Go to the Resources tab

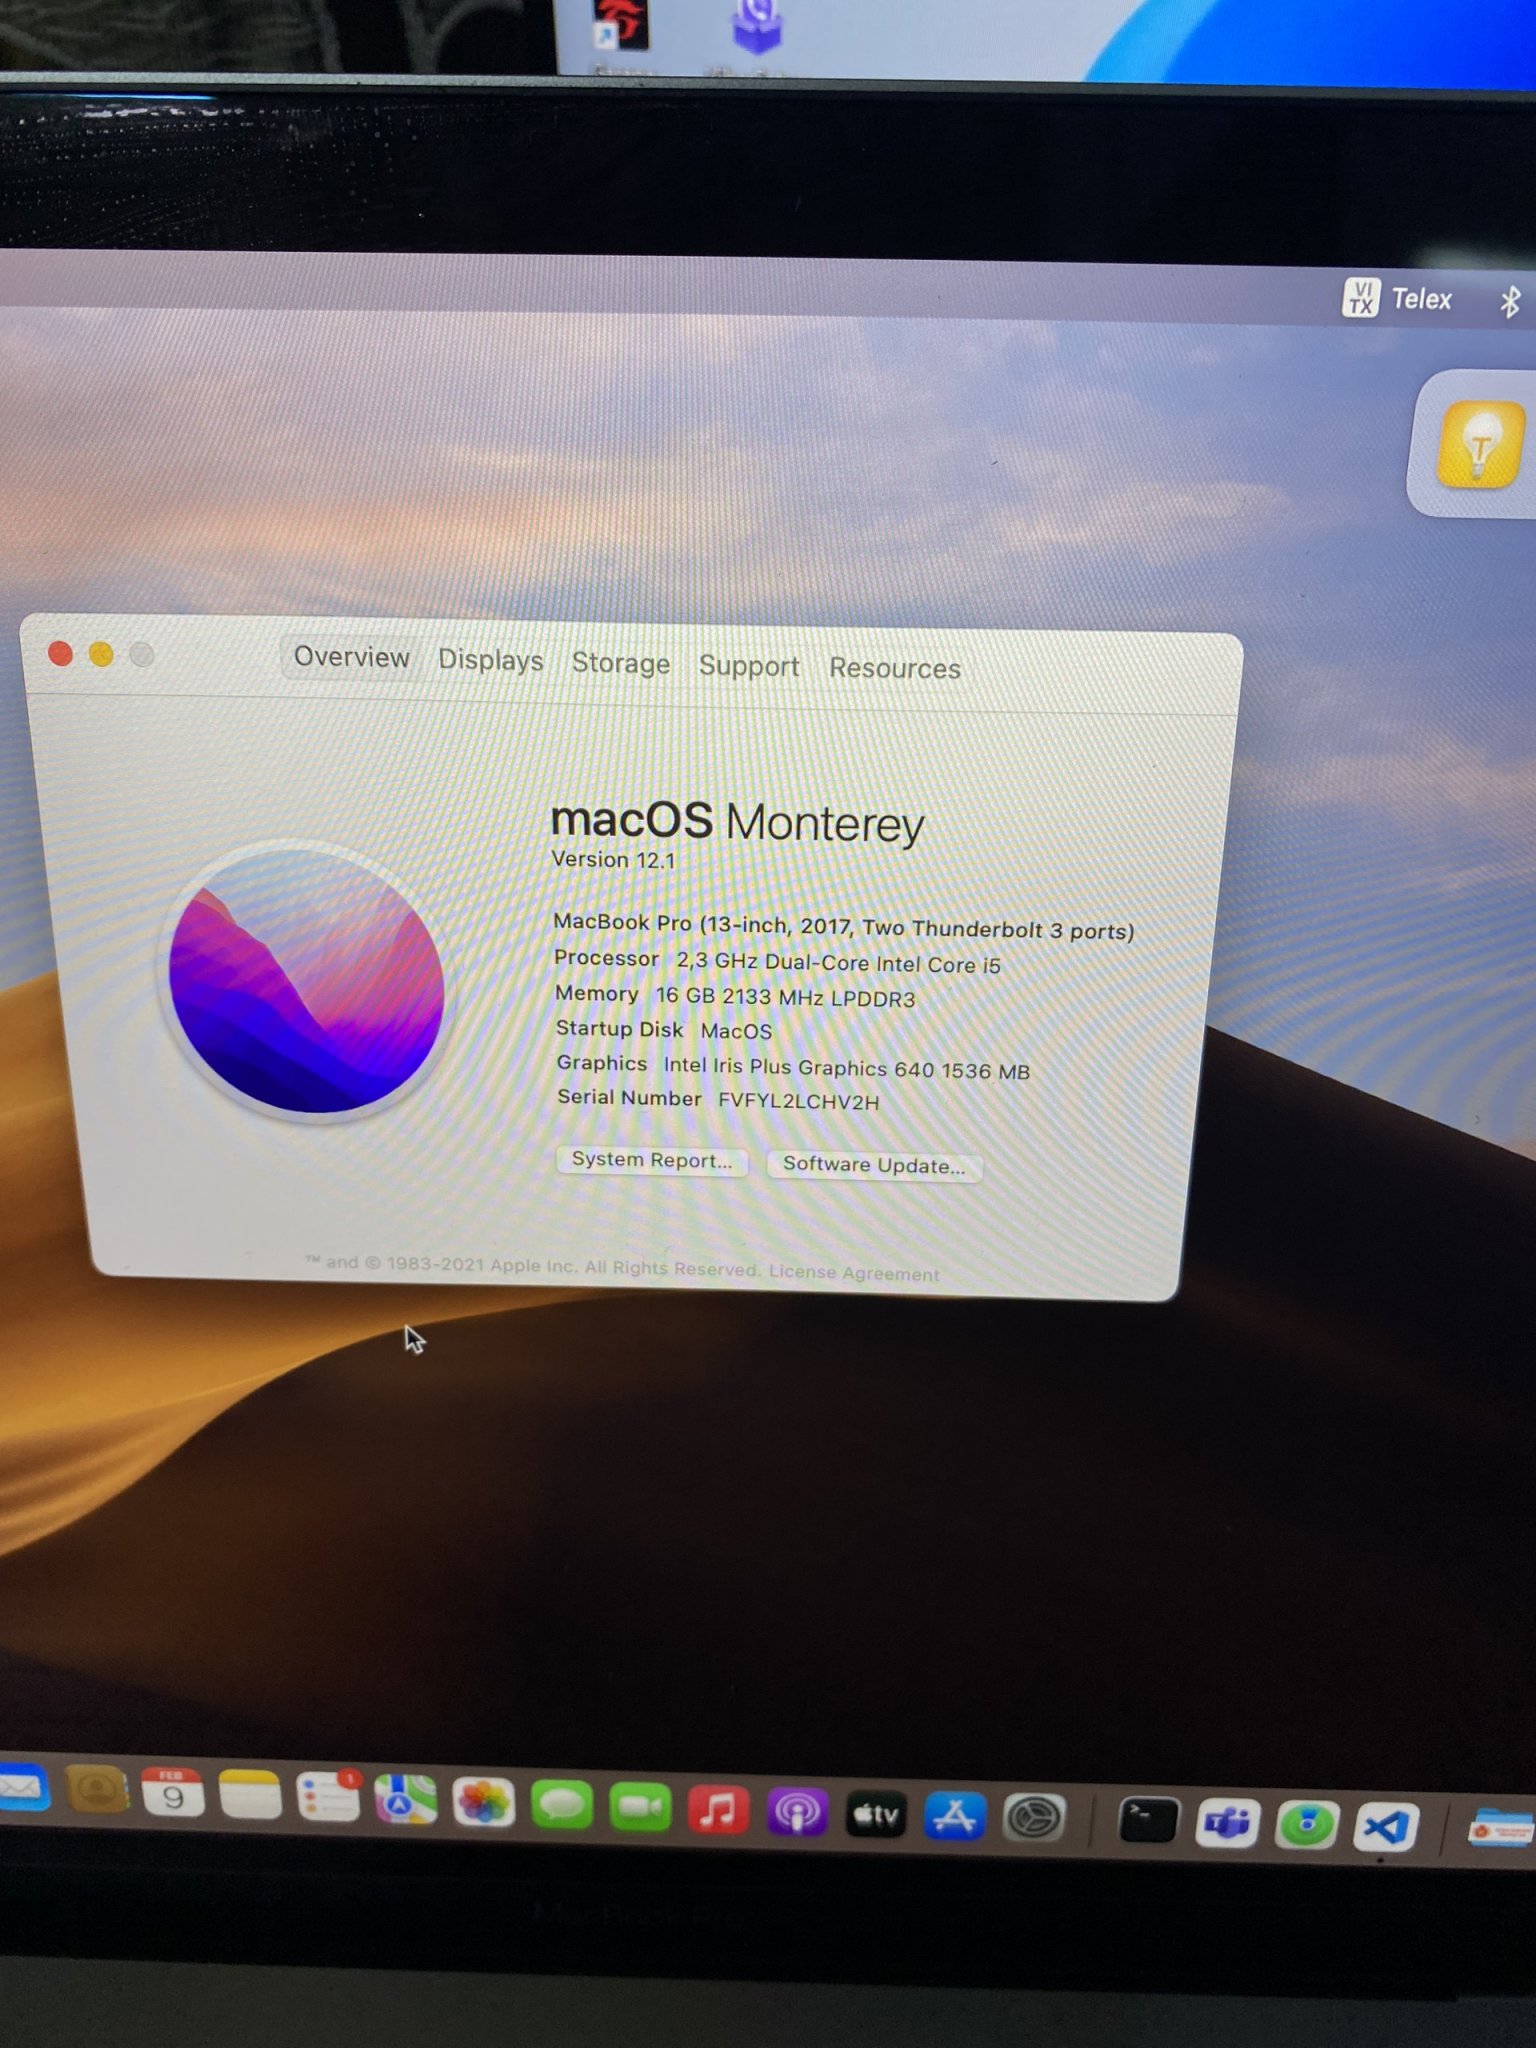pyautogui.click(x=894, y=669)
